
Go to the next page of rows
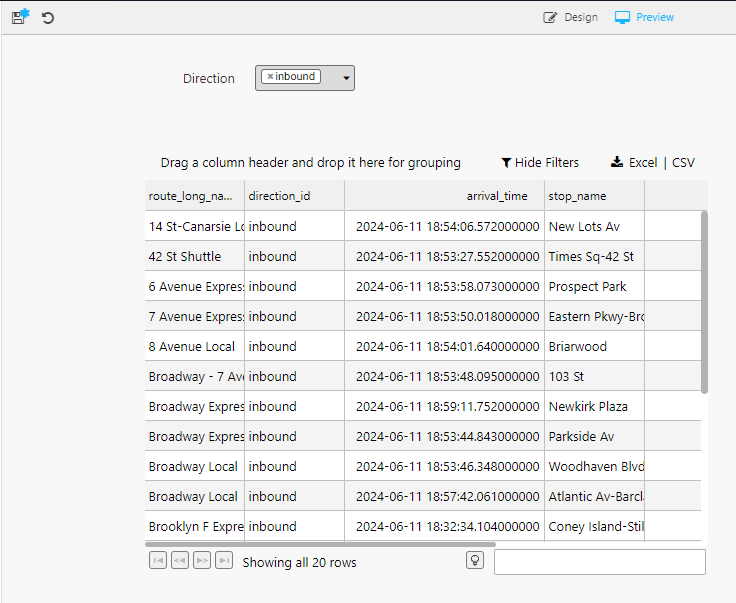[202, 561]
